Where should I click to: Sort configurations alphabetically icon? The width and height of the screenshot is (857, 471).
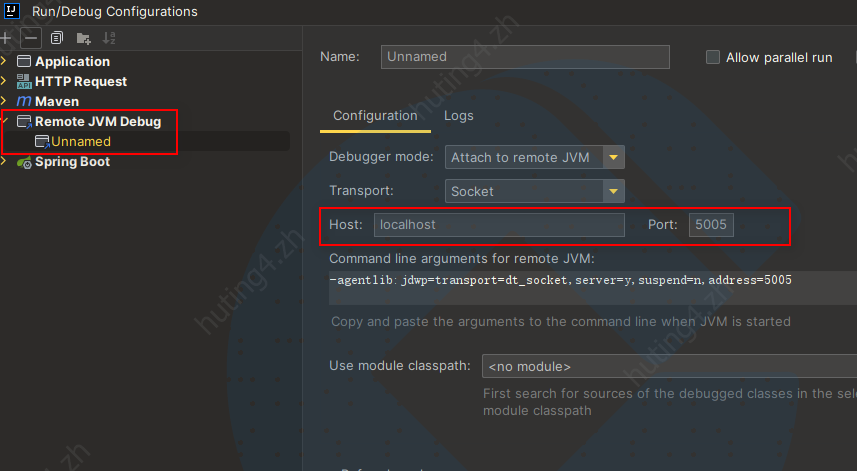109,38
